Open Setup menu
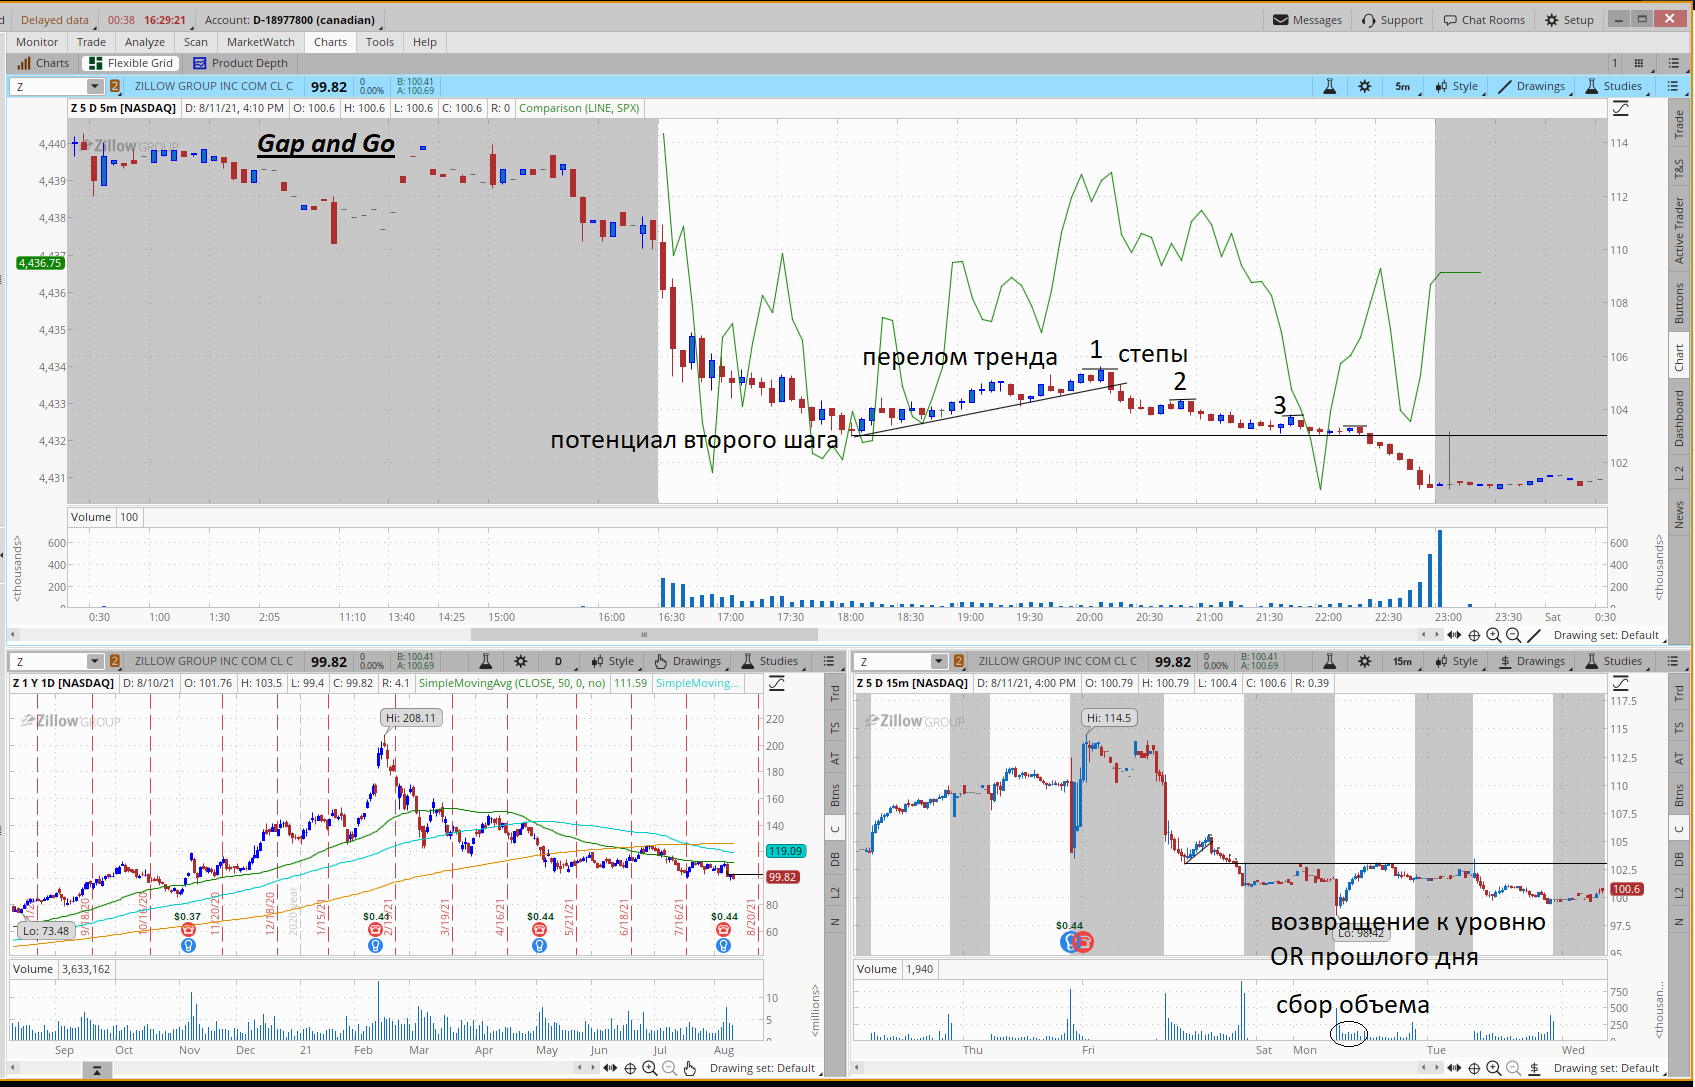This screenshot has width=1695, height=1087. (1569, 20)
